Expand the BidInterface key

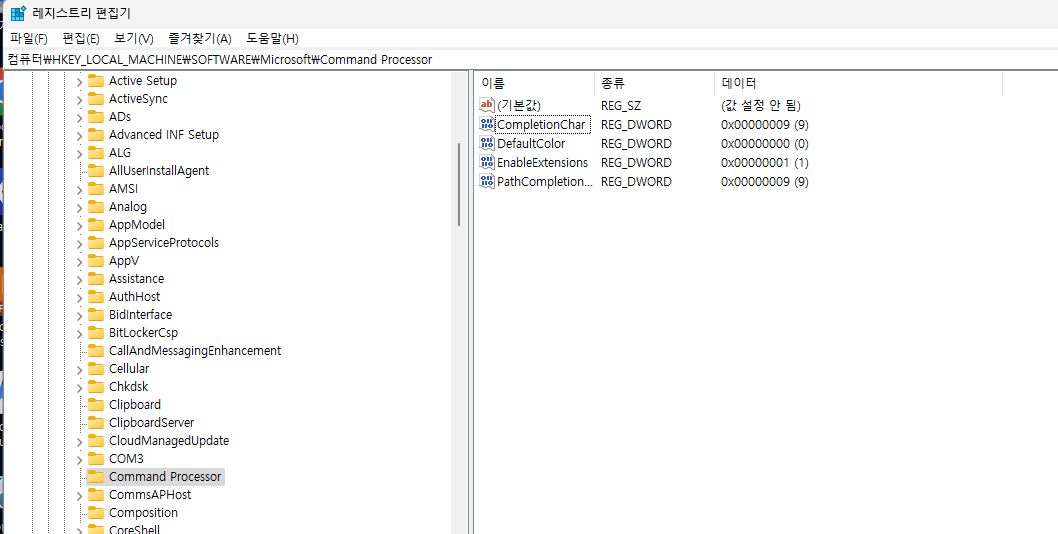click(79, 315)
